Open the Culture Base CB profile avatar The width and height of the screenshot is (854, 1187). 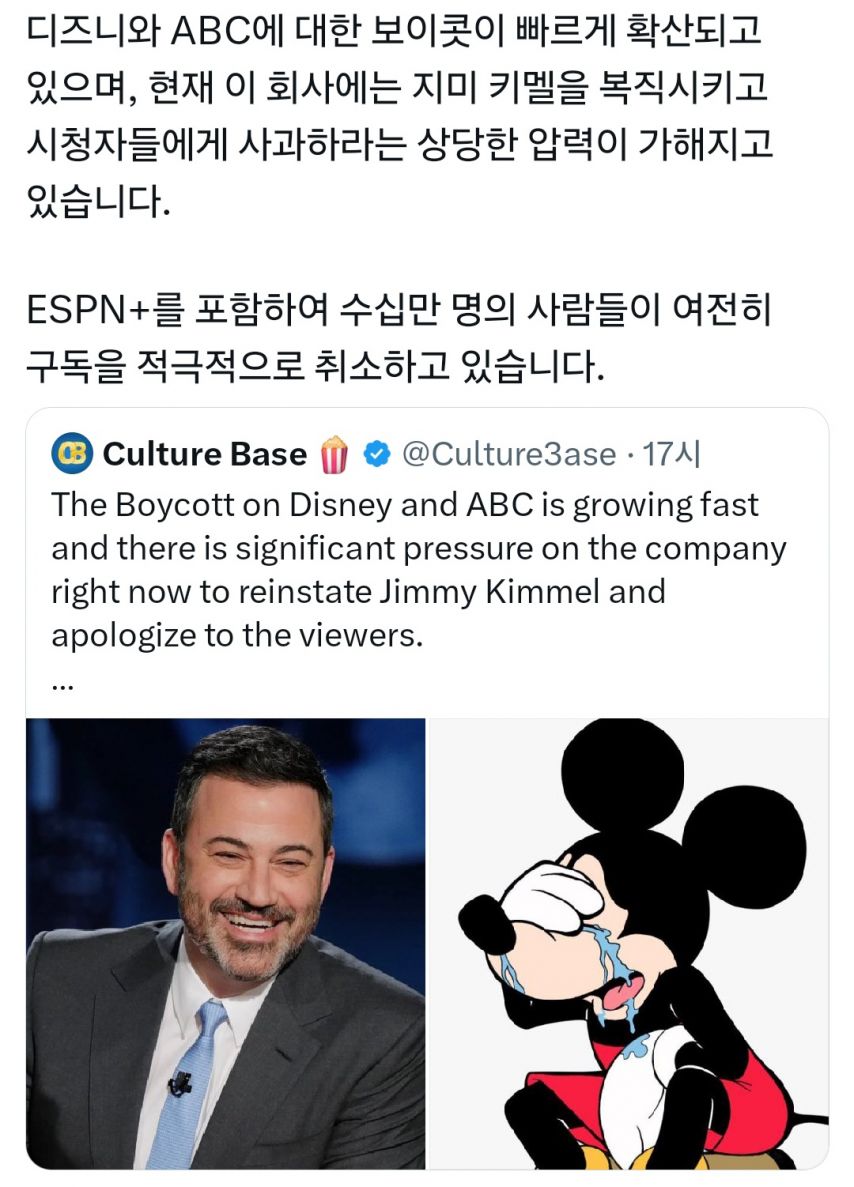72,454
